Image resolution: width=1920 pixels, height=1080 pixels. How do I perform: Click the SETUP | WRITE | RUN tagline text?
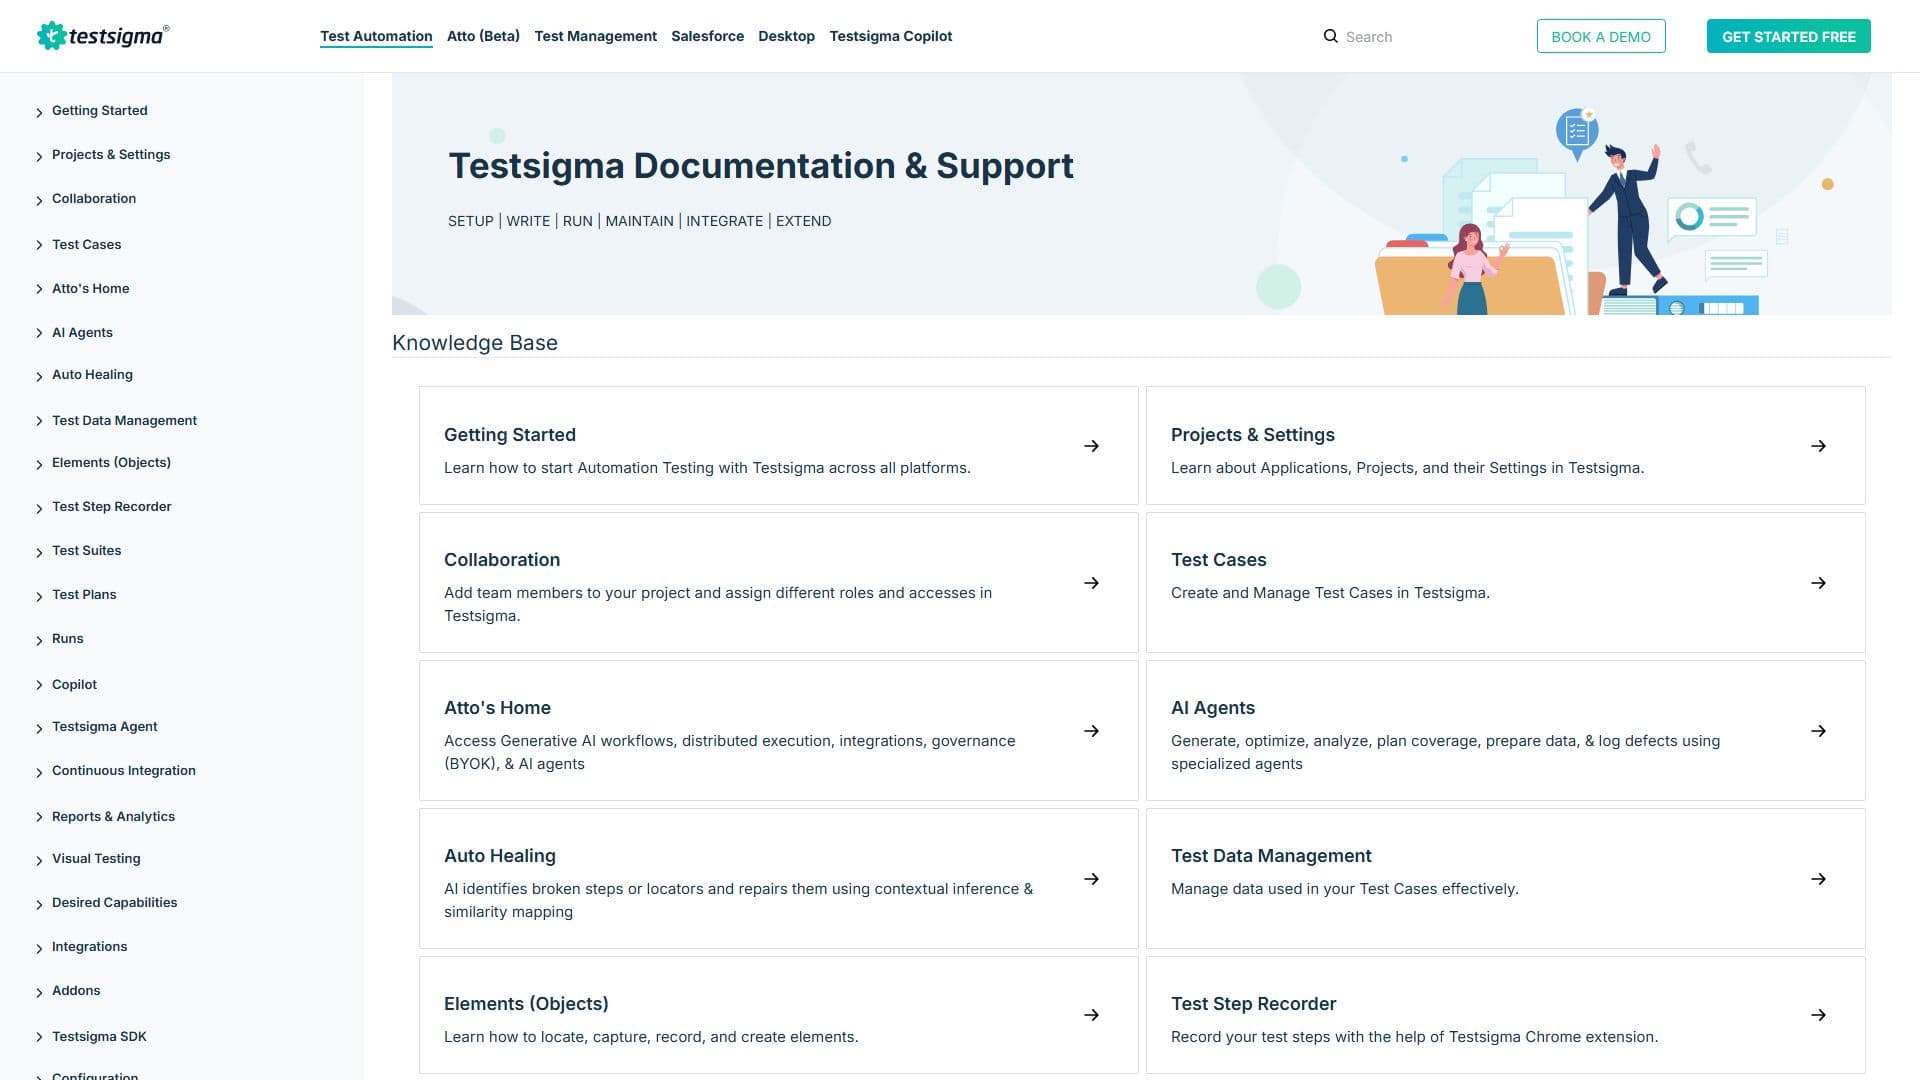click(640, 221)
